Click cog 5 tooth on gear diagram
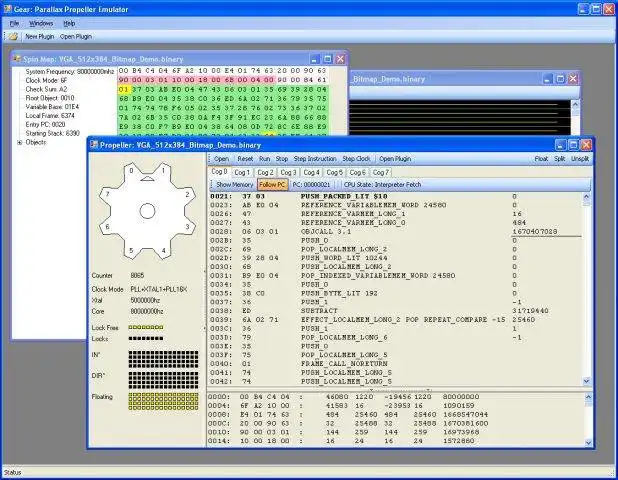618x480 pixels. point(131,250)
